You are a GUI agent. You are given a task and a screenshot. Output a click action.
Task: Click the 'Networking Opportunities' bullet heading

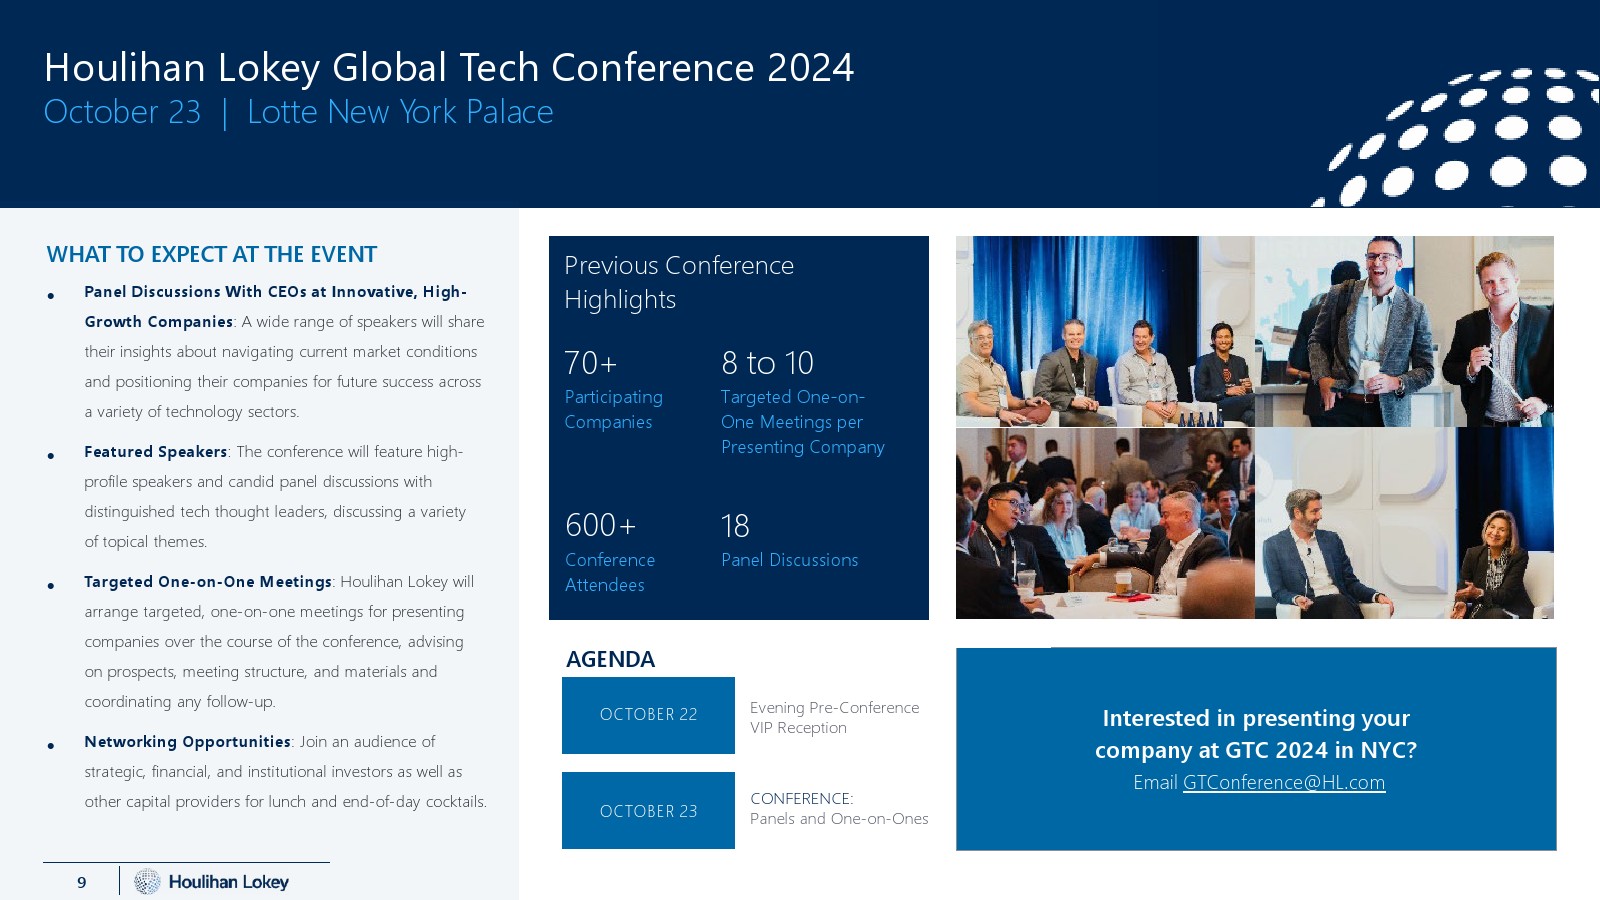pos(187,742)
